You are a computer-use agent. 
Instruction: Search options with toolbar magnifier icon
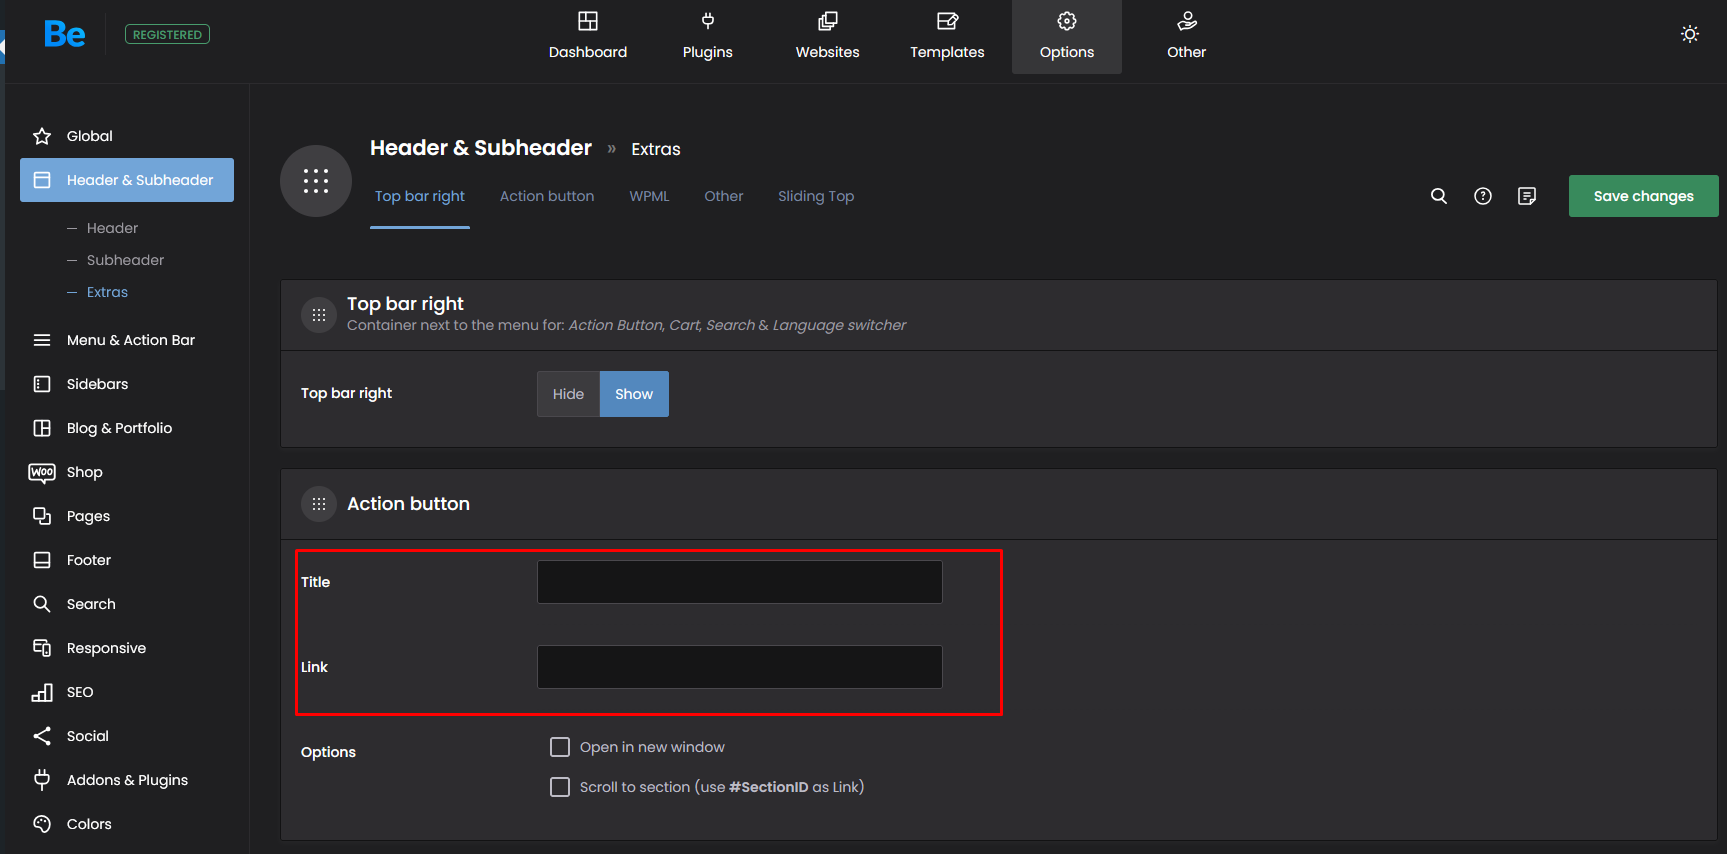[x=1439, y=196]
